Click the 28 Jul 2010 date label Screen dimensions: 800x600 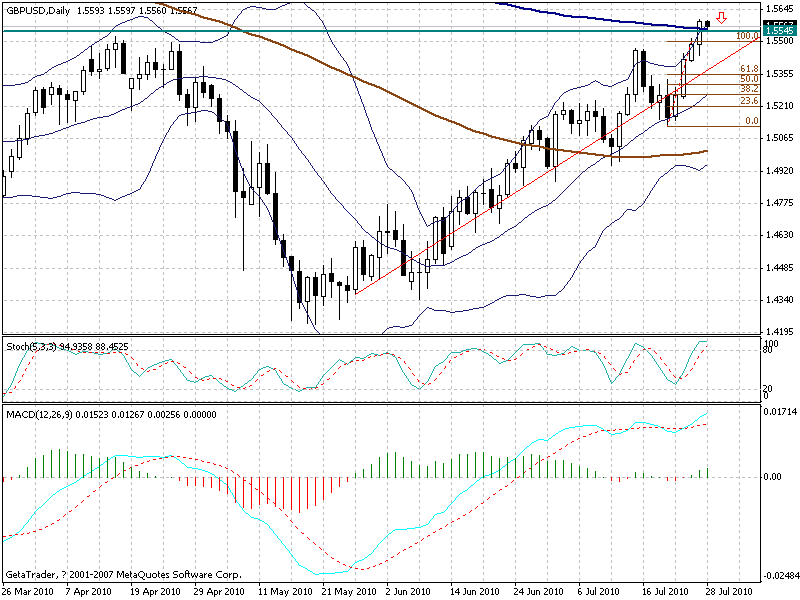coord(730,592)
